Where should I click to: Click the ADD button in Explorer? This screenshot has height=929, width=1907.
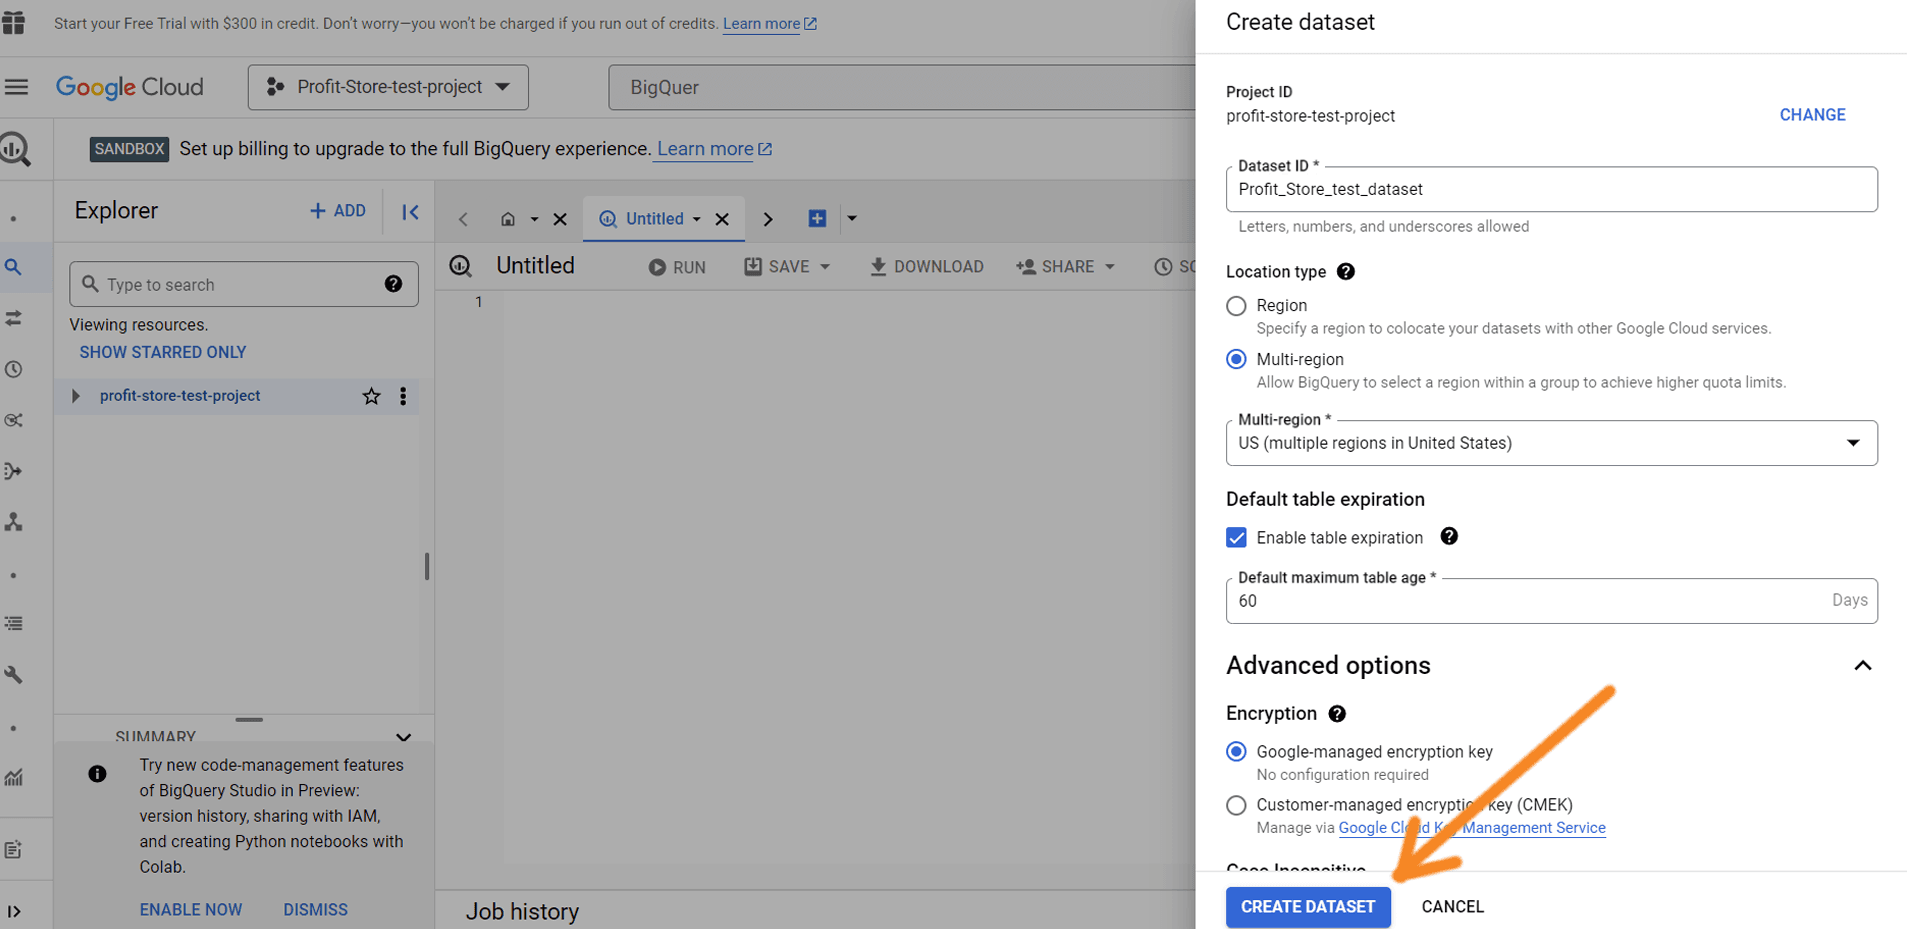[x=338, y=211]
